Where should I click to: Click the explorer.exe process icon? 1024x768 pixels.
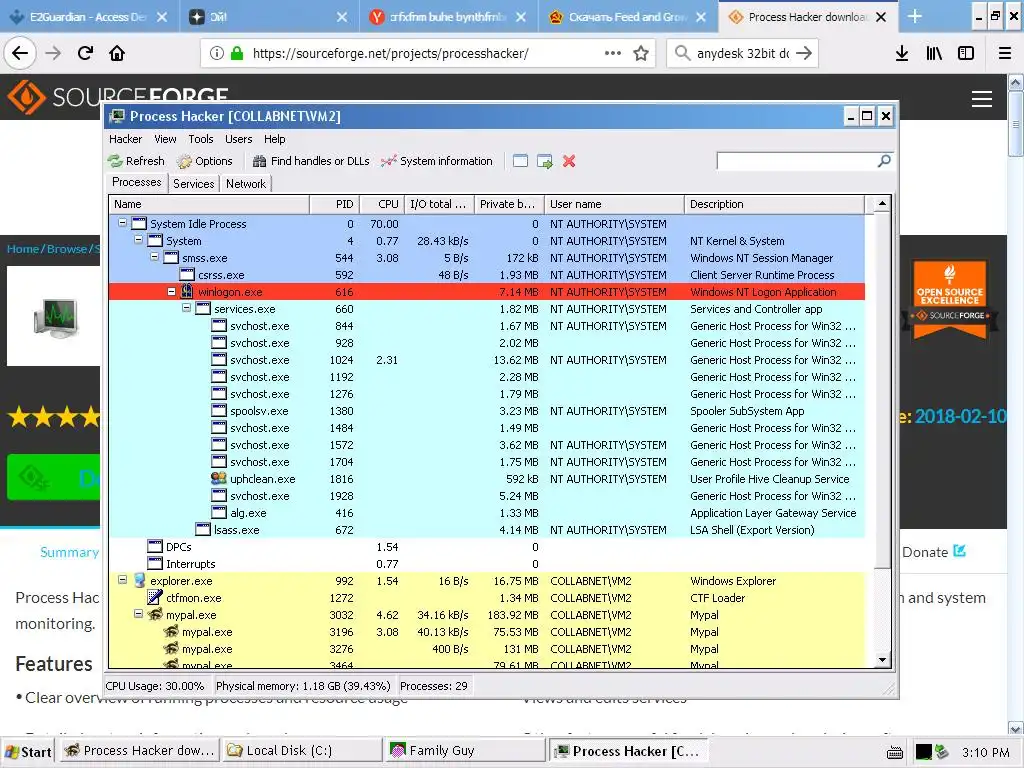point(139,581)
